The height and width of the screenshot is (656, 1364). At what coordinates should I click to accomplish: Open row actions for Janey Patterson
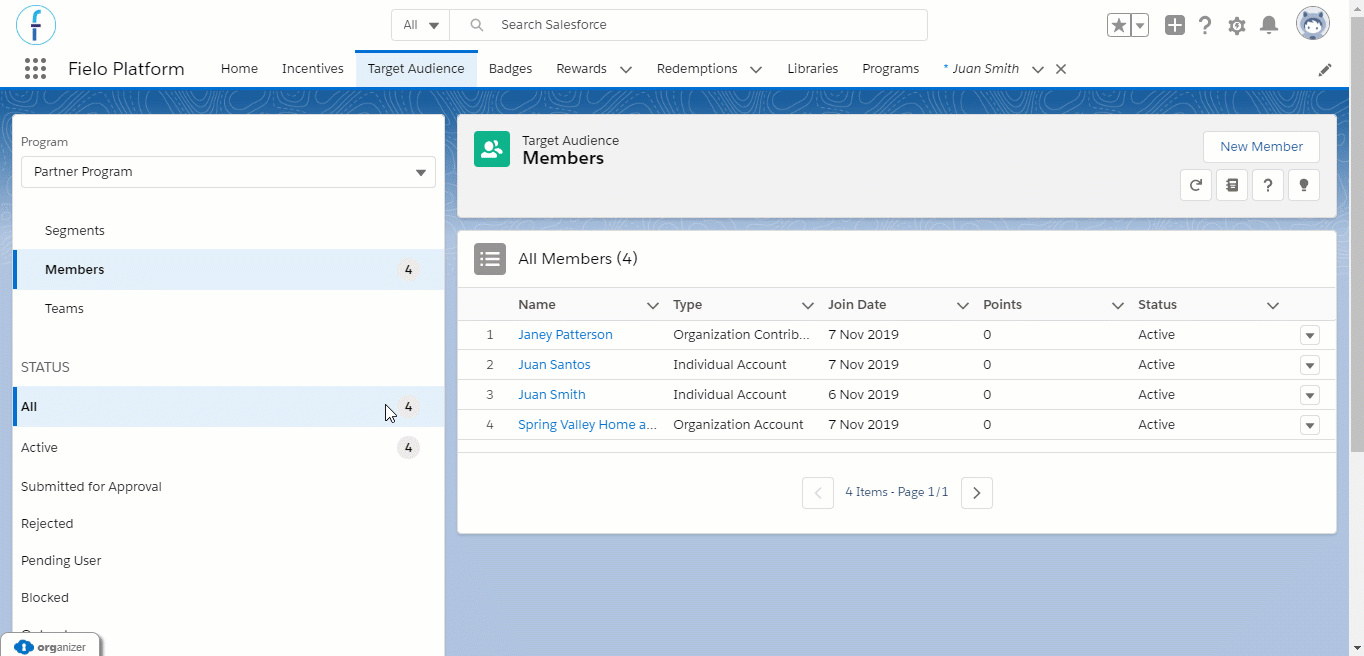click(x=1310, y=335)
